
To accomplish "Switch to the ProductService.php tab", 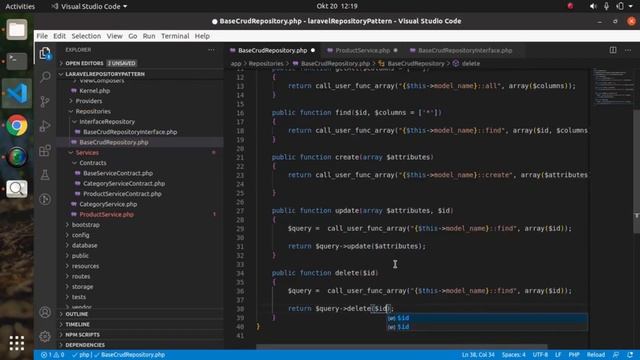I will 363,50.
